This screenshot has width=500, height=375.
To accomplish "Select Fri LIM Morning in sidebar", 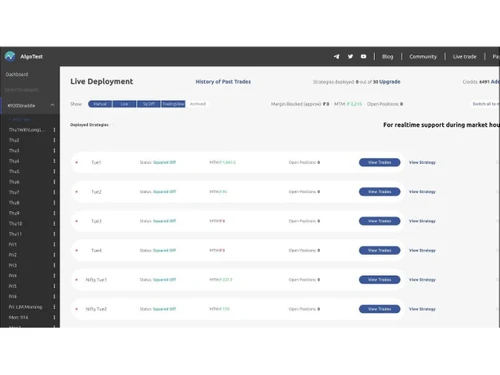I will tap(25, 307).
